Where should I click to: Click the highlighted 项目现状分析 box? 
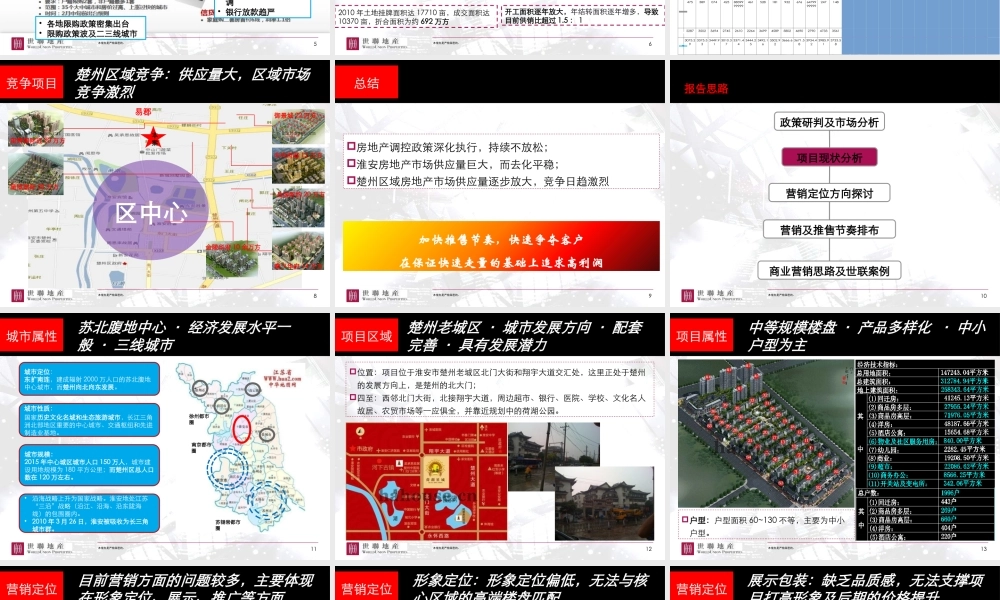tap(829, 157)
